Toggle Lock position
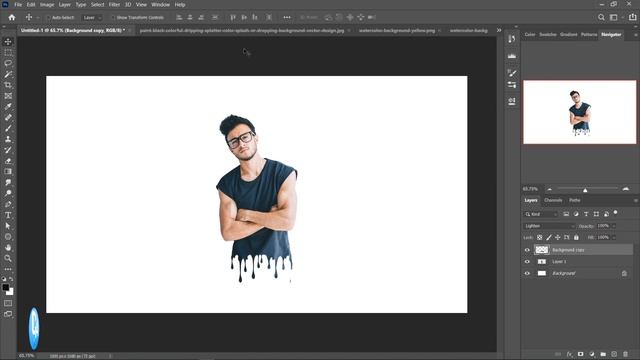Viewport: 640px width, 360px height. [x=558, y=237]
